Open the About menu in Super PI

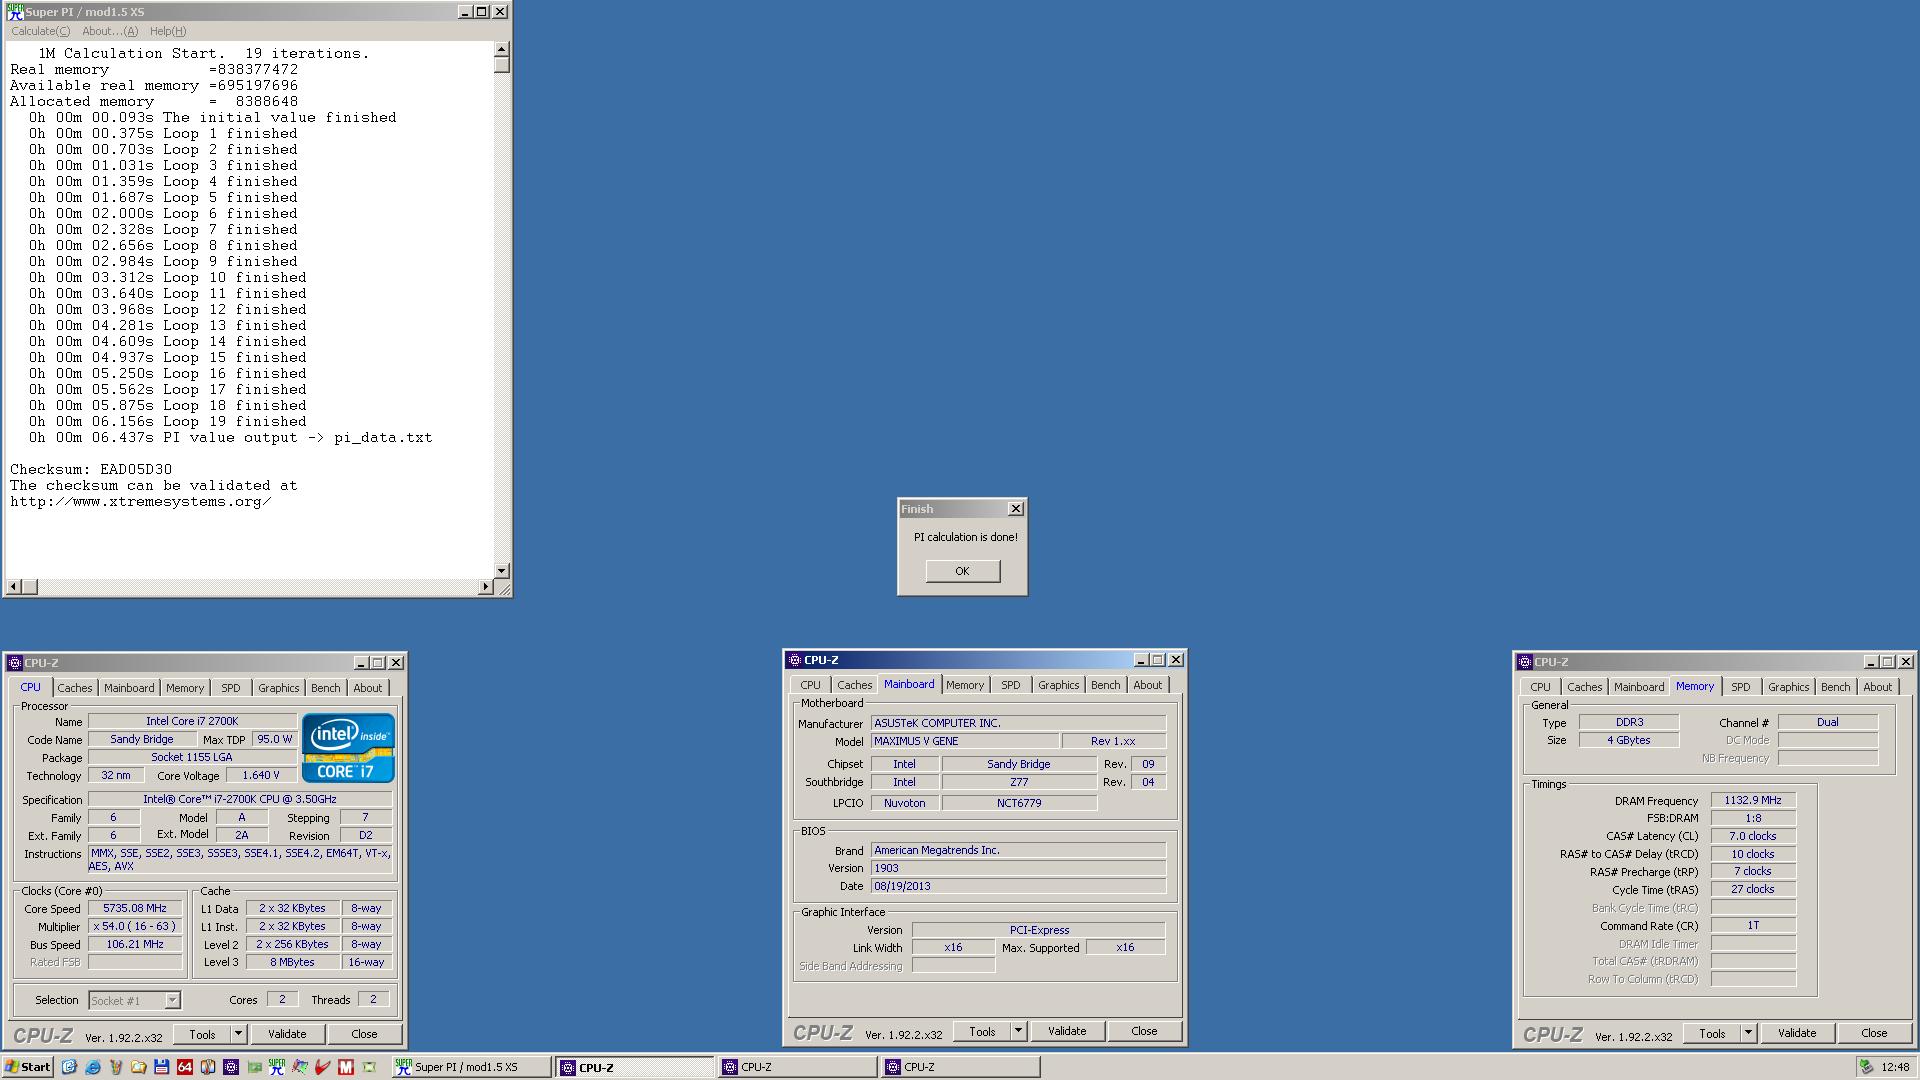pos(110,31)
